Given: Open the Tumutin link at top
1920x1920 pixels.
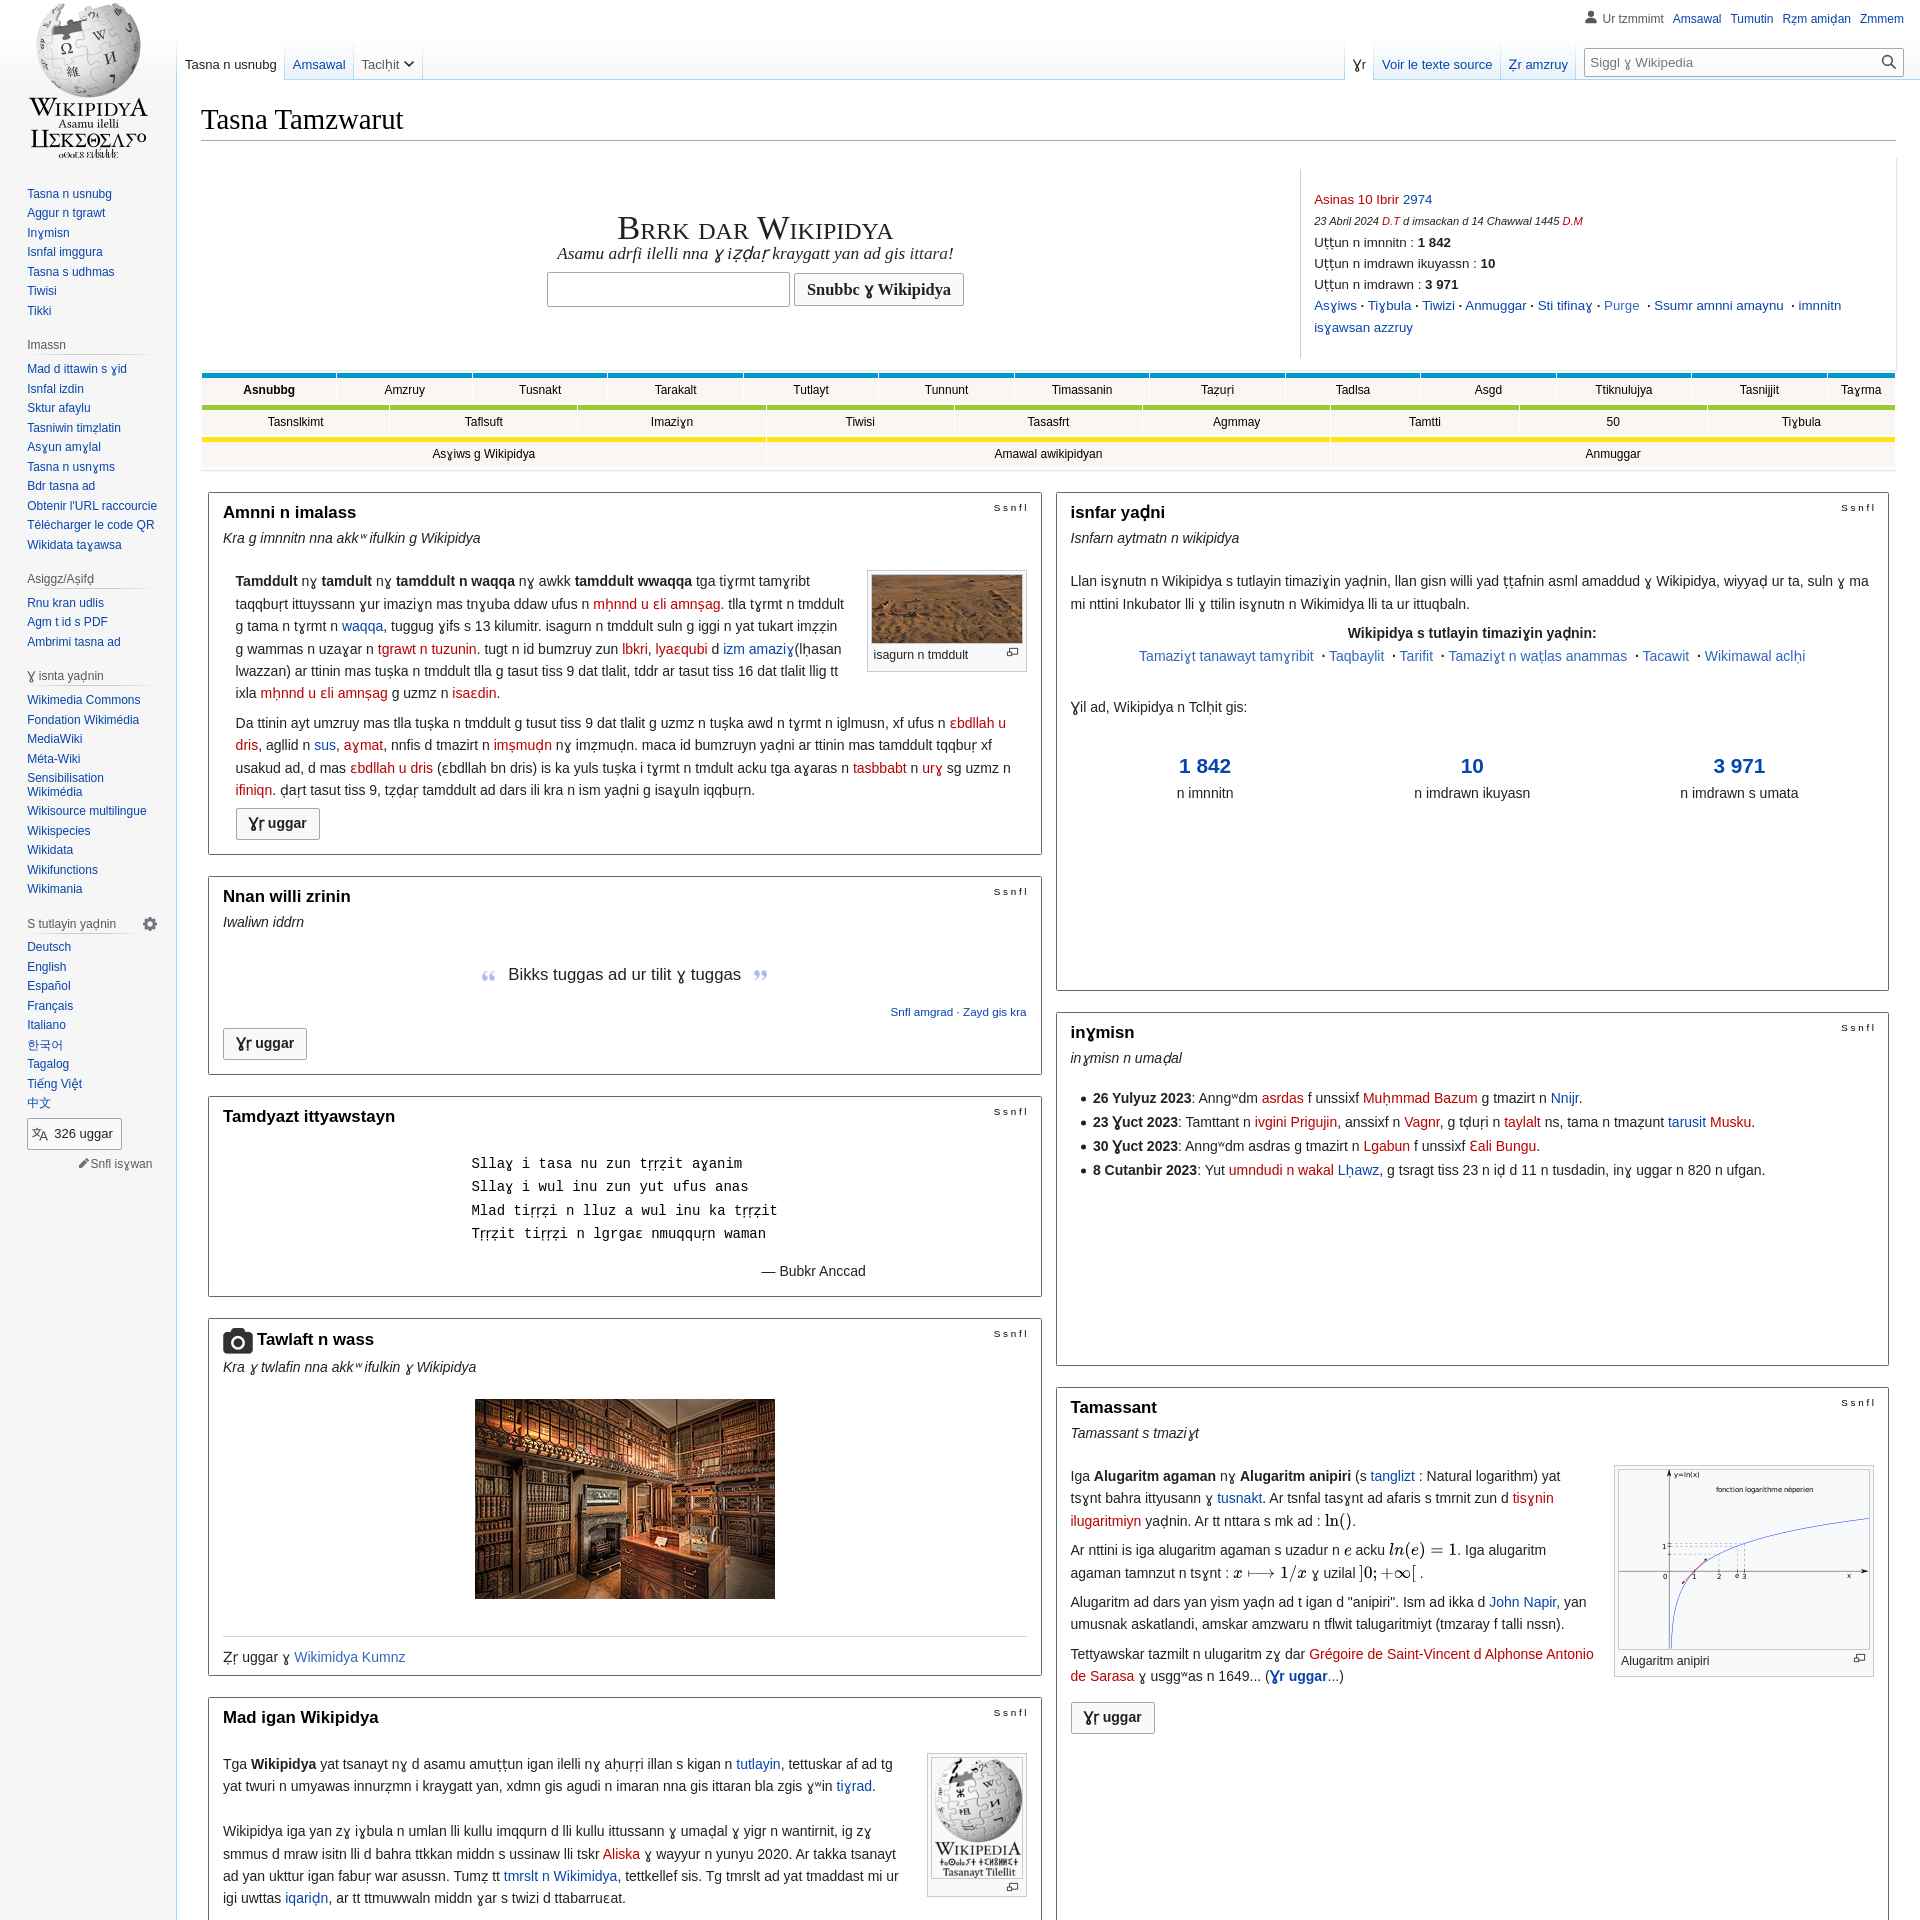Looking at the screenshot, I should click(x=1751, y=19).
